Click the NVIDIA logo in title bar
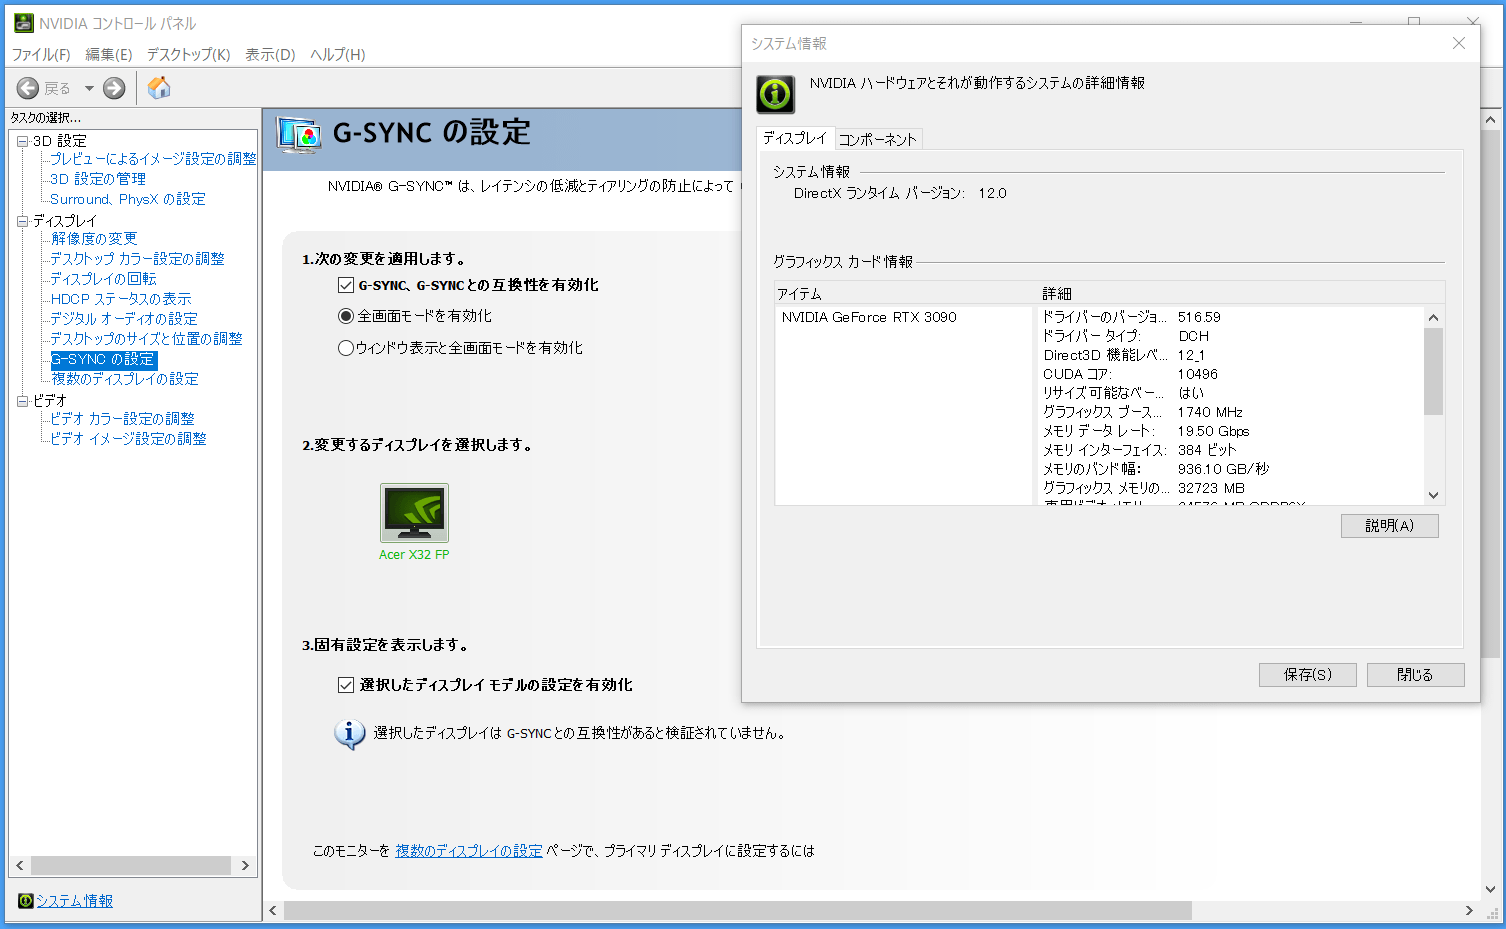This screenshot has width=1506, height=929. point(23,23)
